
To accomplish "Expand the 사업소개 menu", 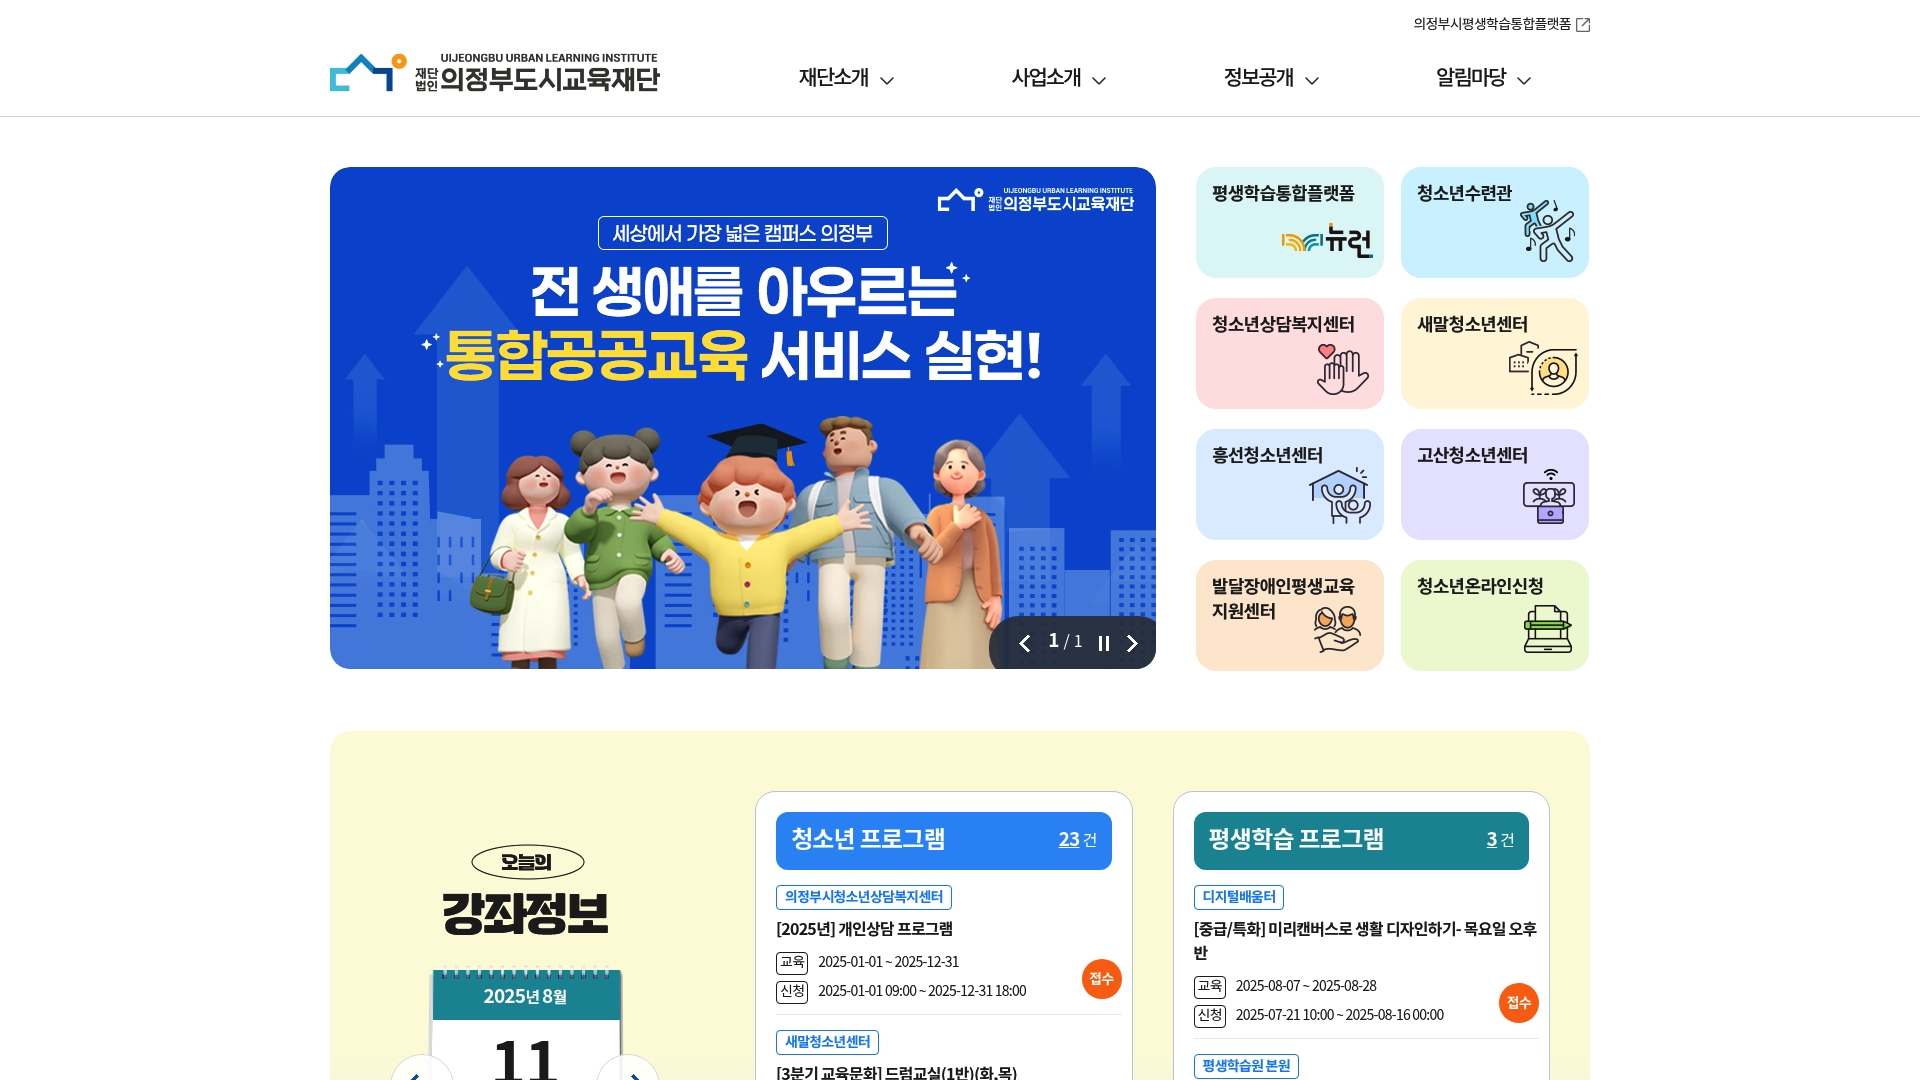I will (x=1058, y=78).
